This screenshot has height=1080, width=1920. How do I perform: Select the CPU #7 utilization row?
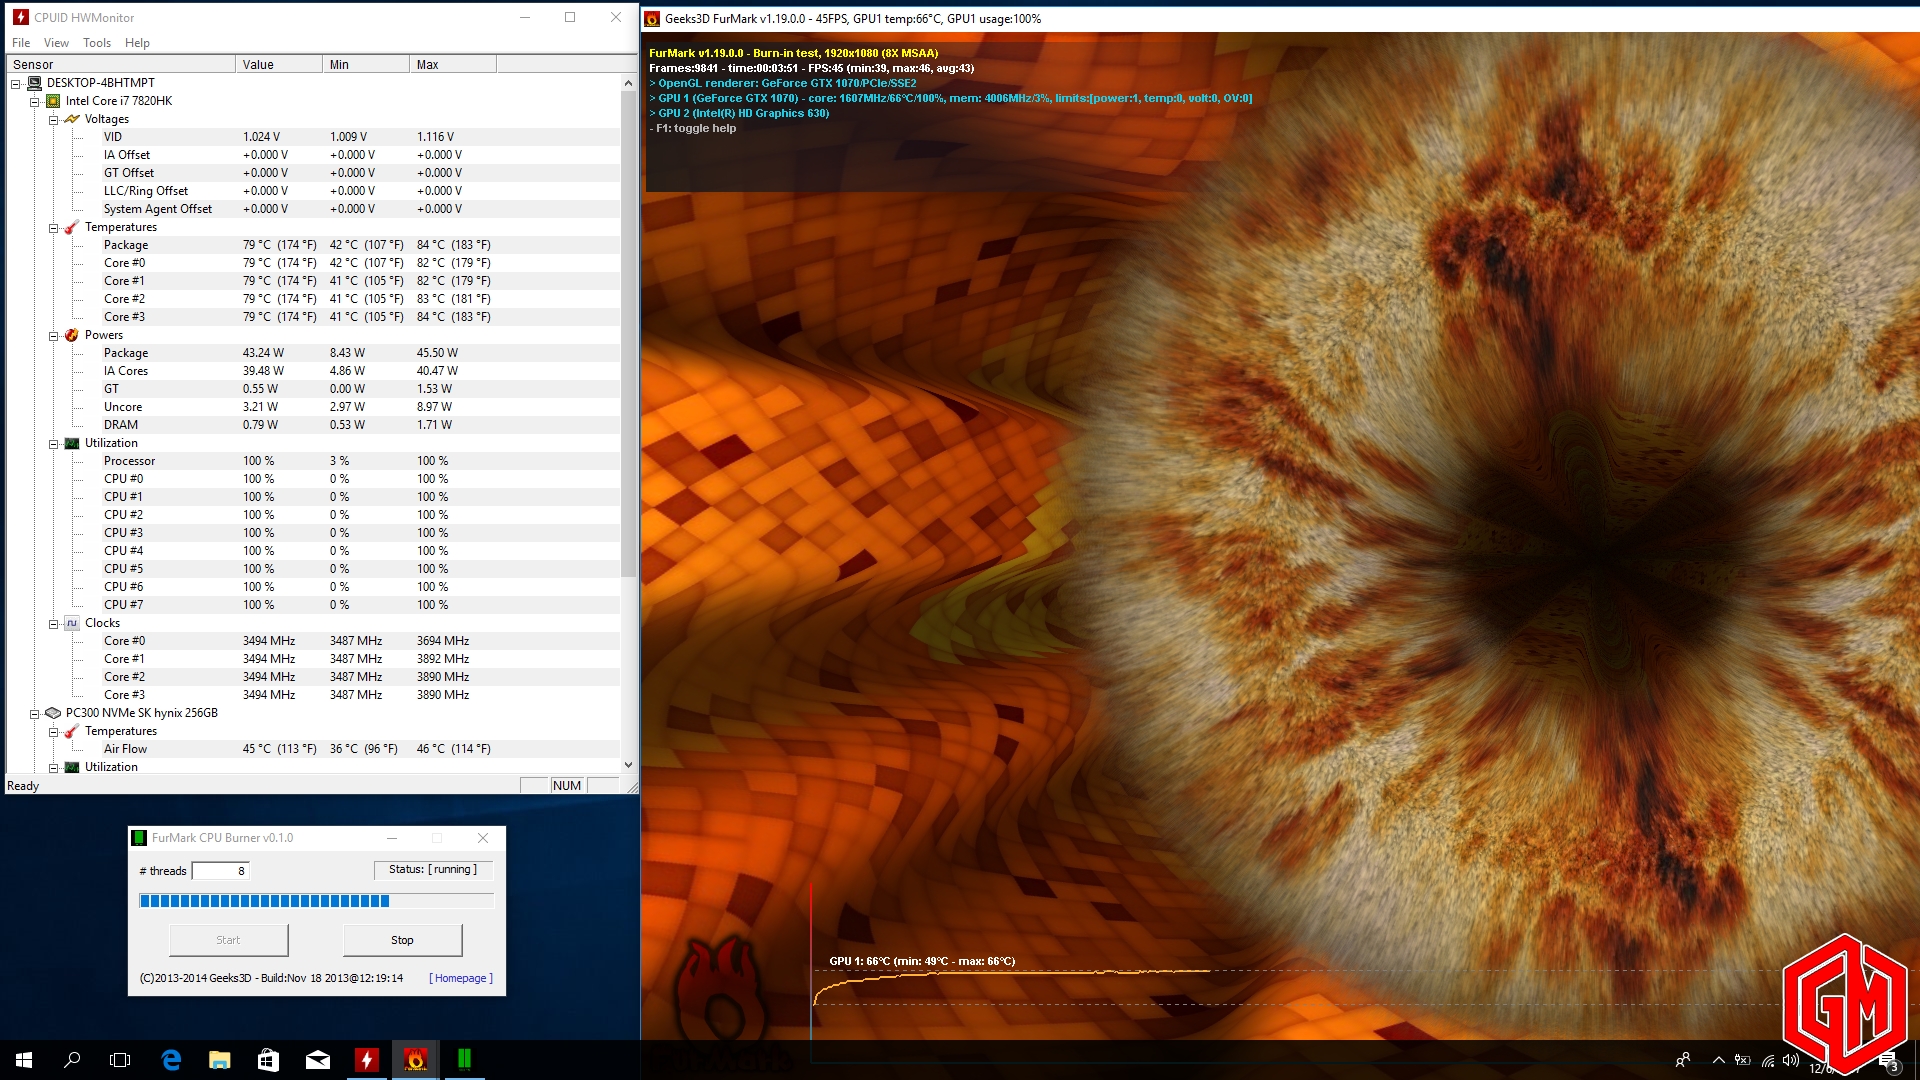(x=314, y=605)
